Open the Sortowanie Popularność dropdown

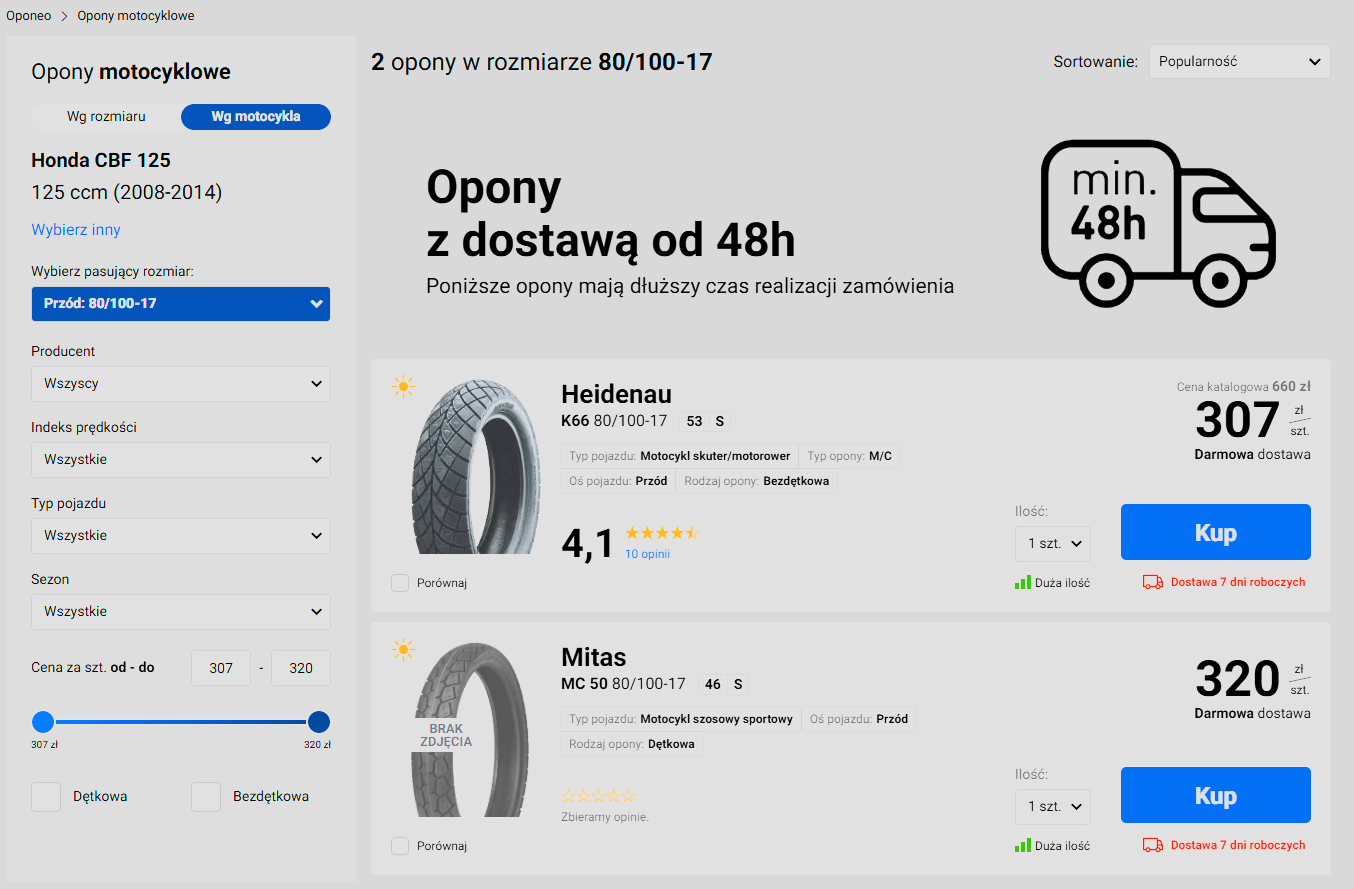click(1239, 61)
